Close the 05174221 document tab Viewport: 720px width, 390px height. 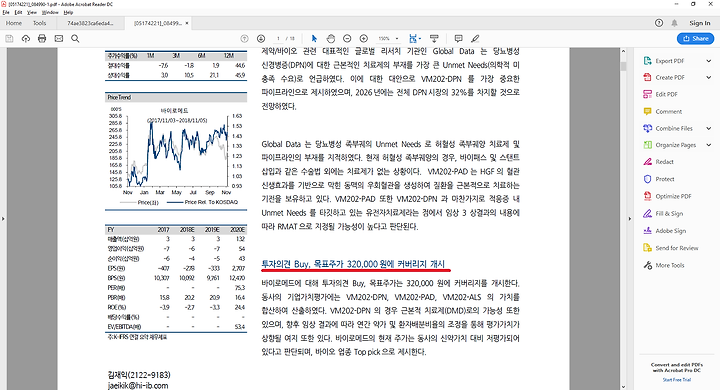tap(187, 23)
